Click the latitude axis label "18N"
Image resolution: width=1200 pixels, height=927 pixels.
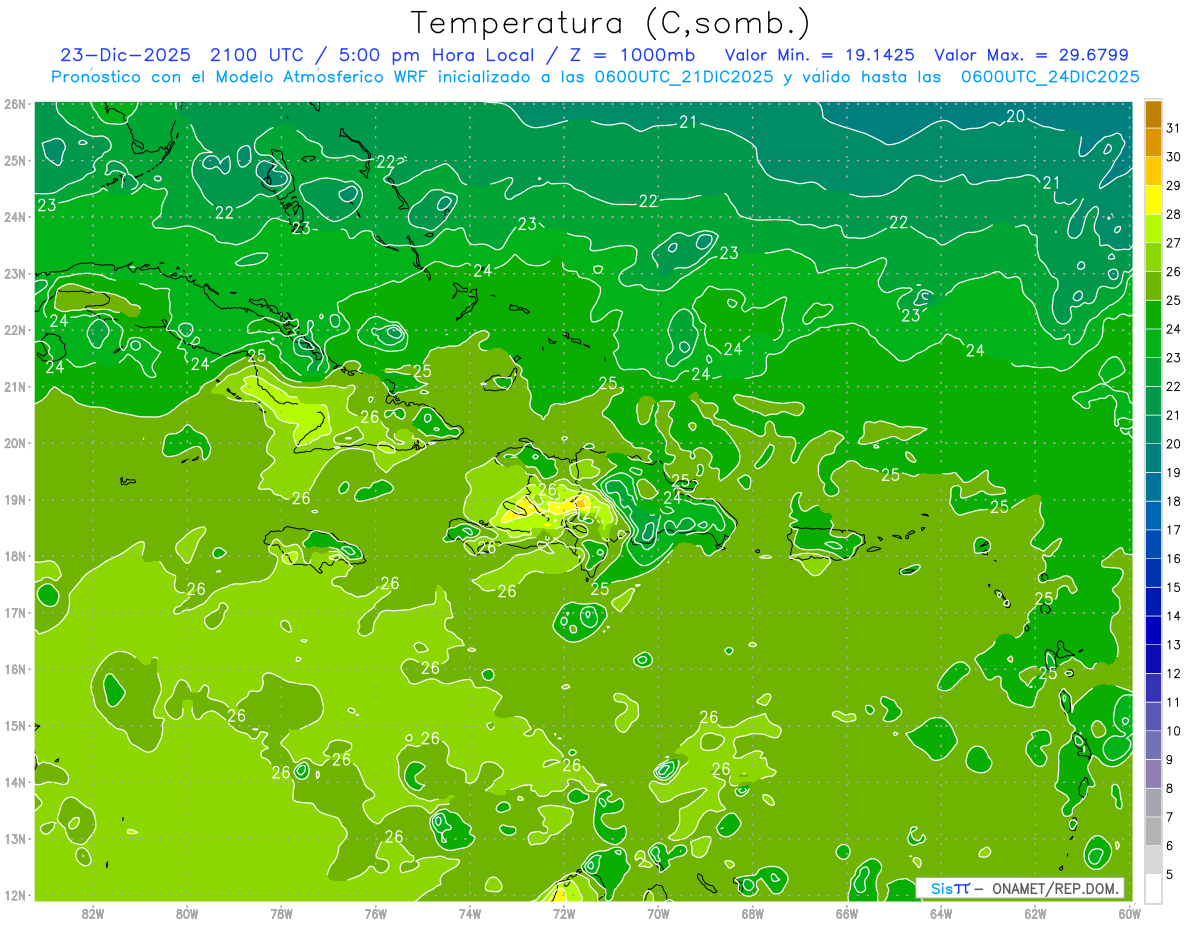click(14, 556)
